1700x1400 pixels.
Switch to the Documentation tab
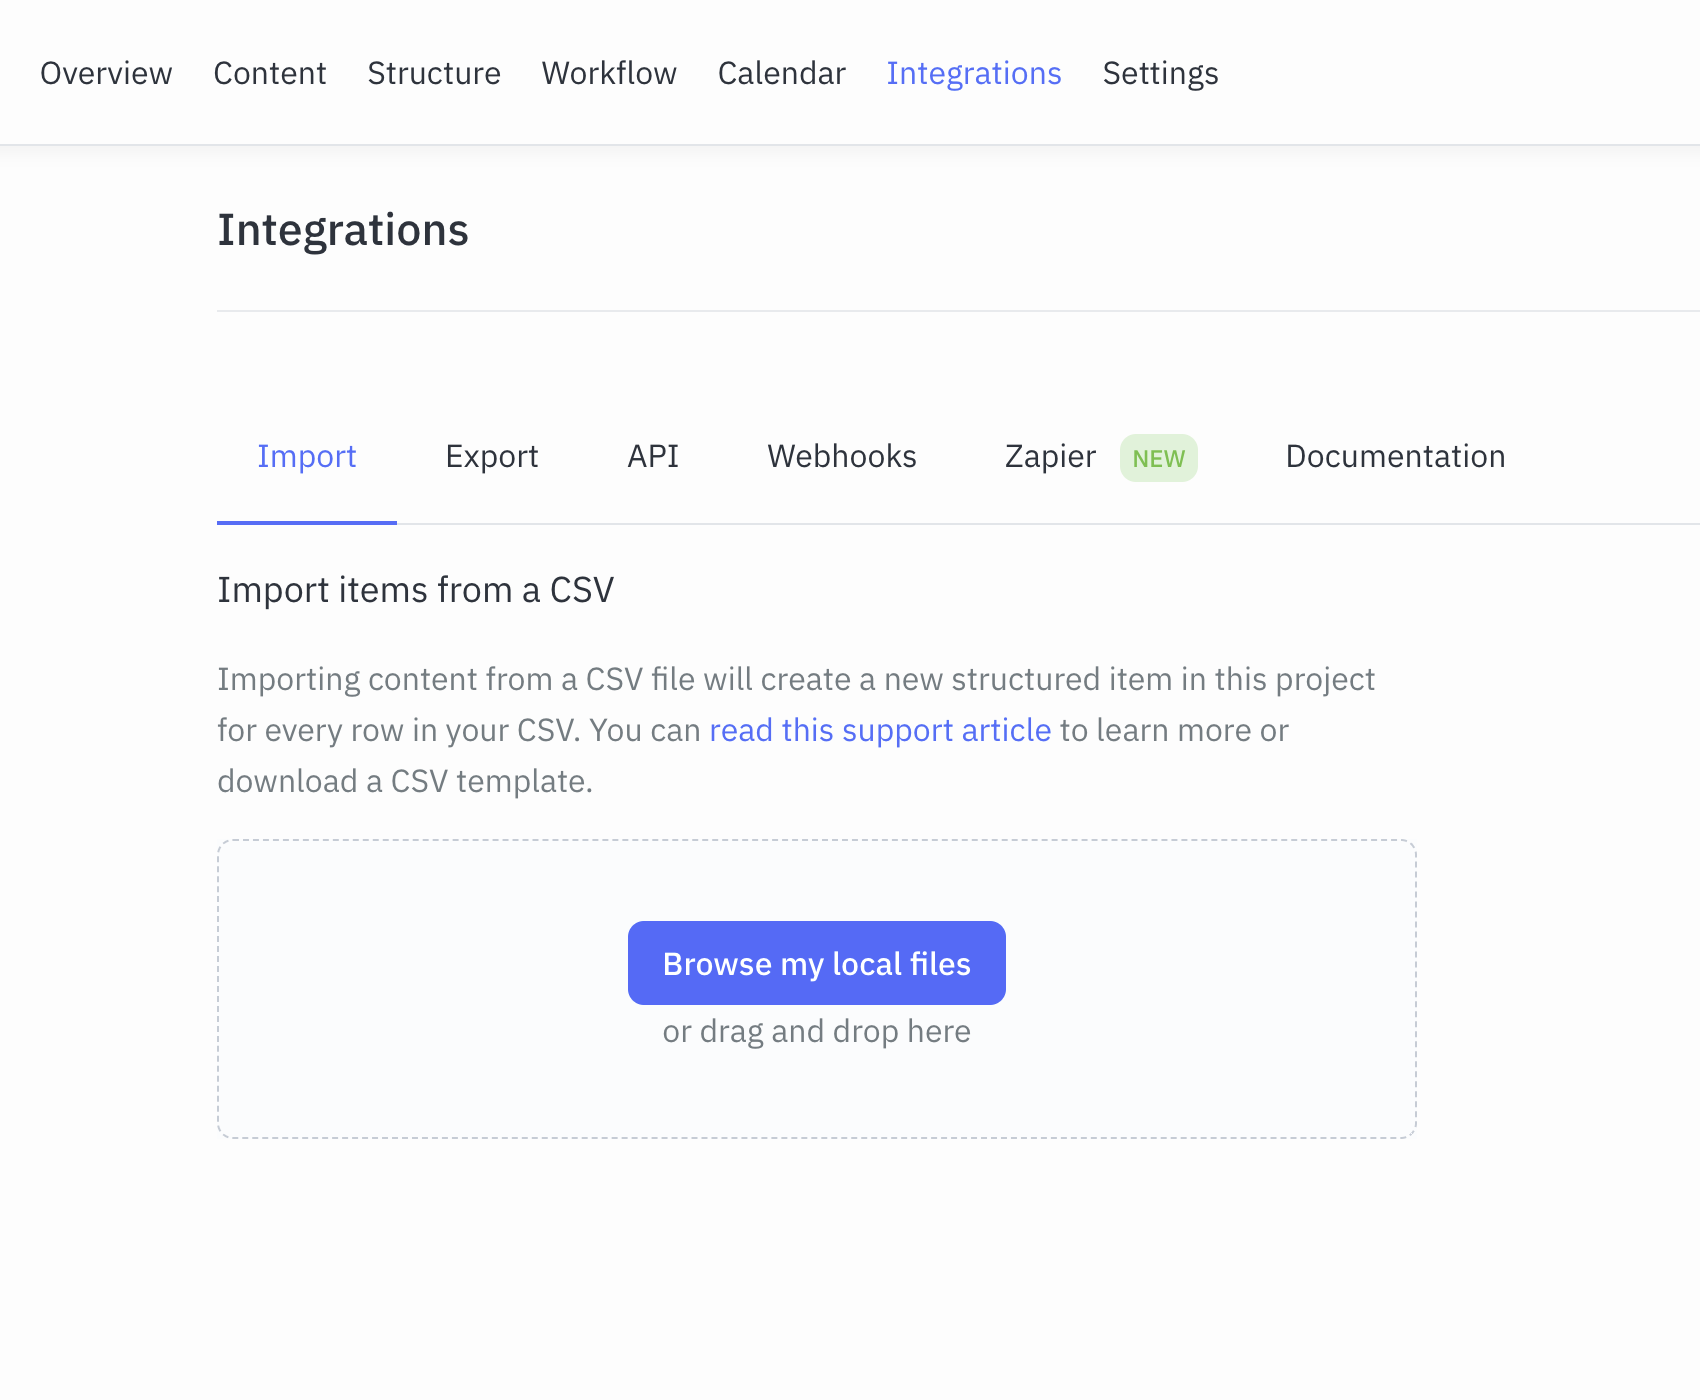tap(1395, 456)
